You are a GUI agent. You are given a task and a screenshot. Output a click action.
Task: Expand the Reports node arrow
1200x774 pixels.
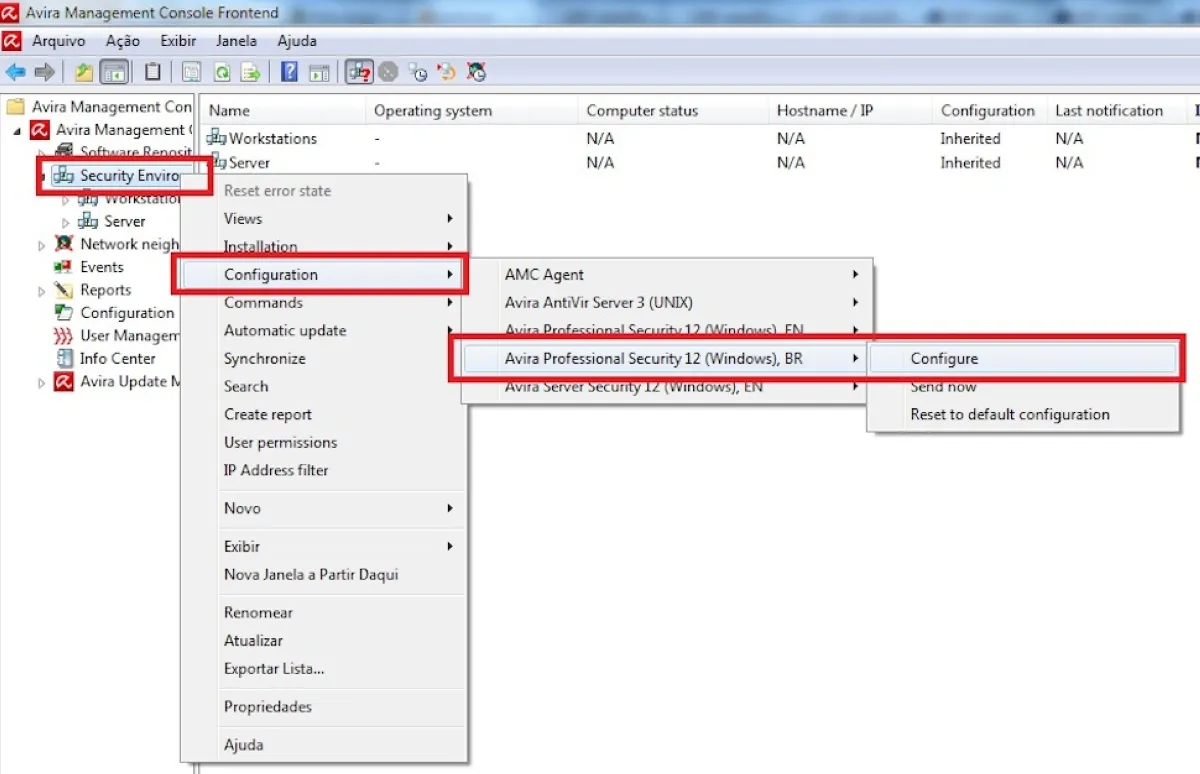tap(41, 291)
